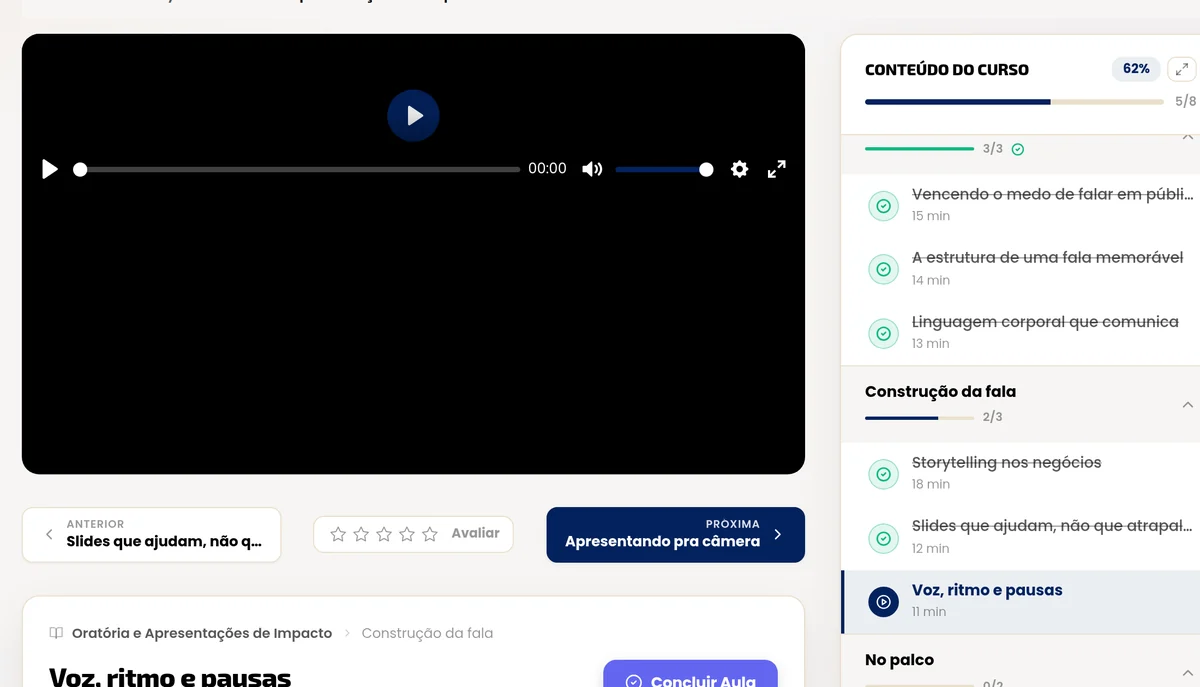Click the 11 min duration under Voz, ritmo e pausas
Screen dimensions: 1200x687
(929, 612)
